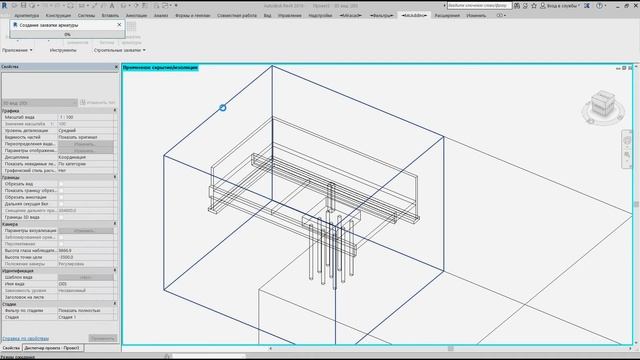This screenshot has width=640, height=360.
Task: Collapse the Camera section in Properties
Action: 115,224
